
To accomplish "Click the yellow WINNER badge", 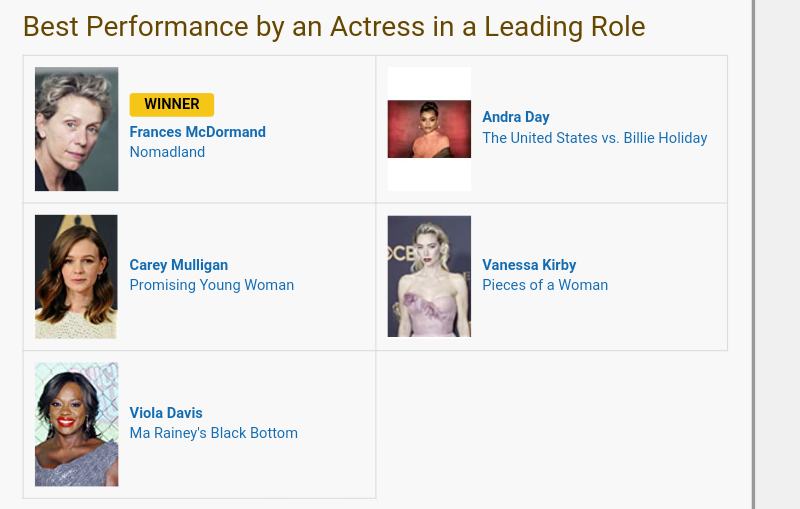I will [171, 104].
